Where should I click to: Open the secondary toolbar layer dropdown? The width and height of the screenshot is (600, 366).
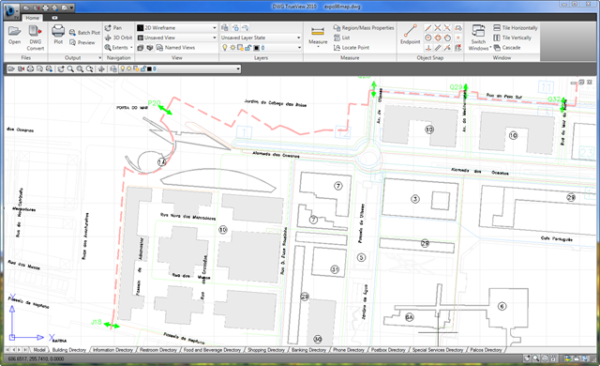click(238, 69)
